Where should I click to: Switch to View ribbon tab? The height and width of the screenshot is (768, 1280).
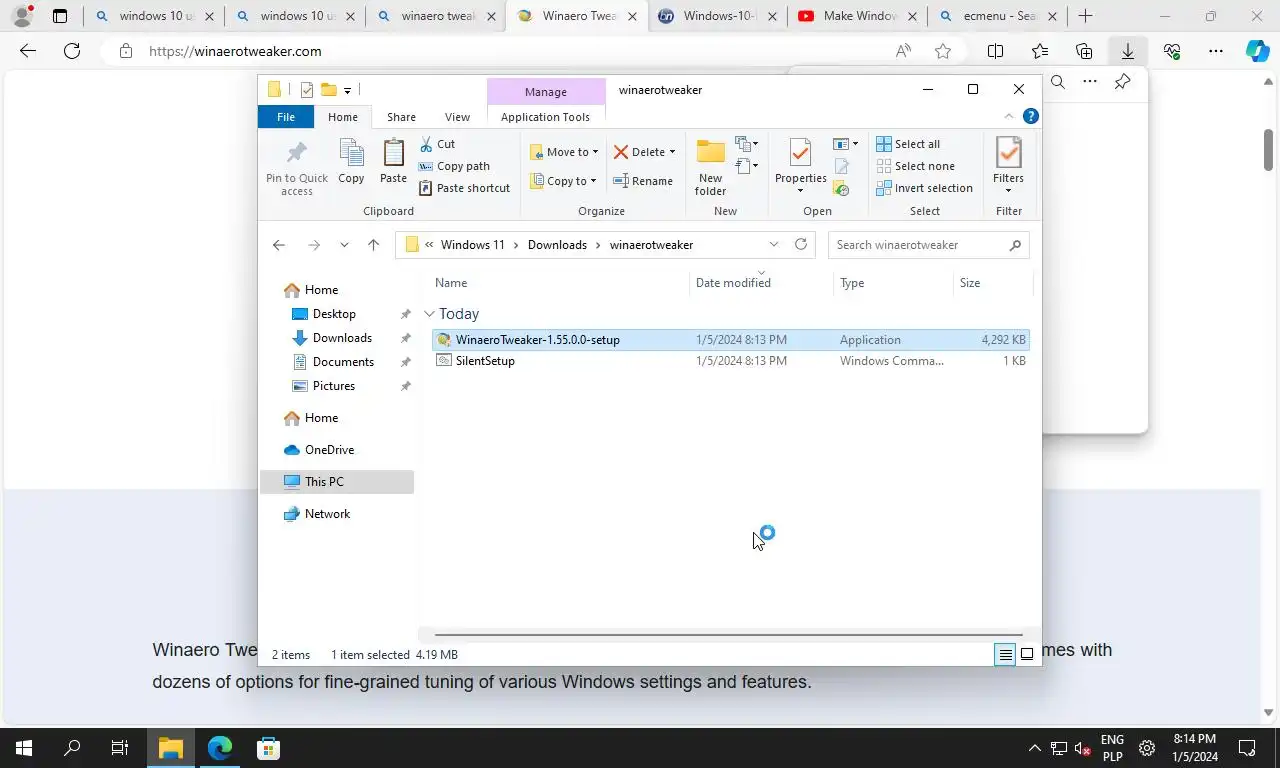pos(457,117)
